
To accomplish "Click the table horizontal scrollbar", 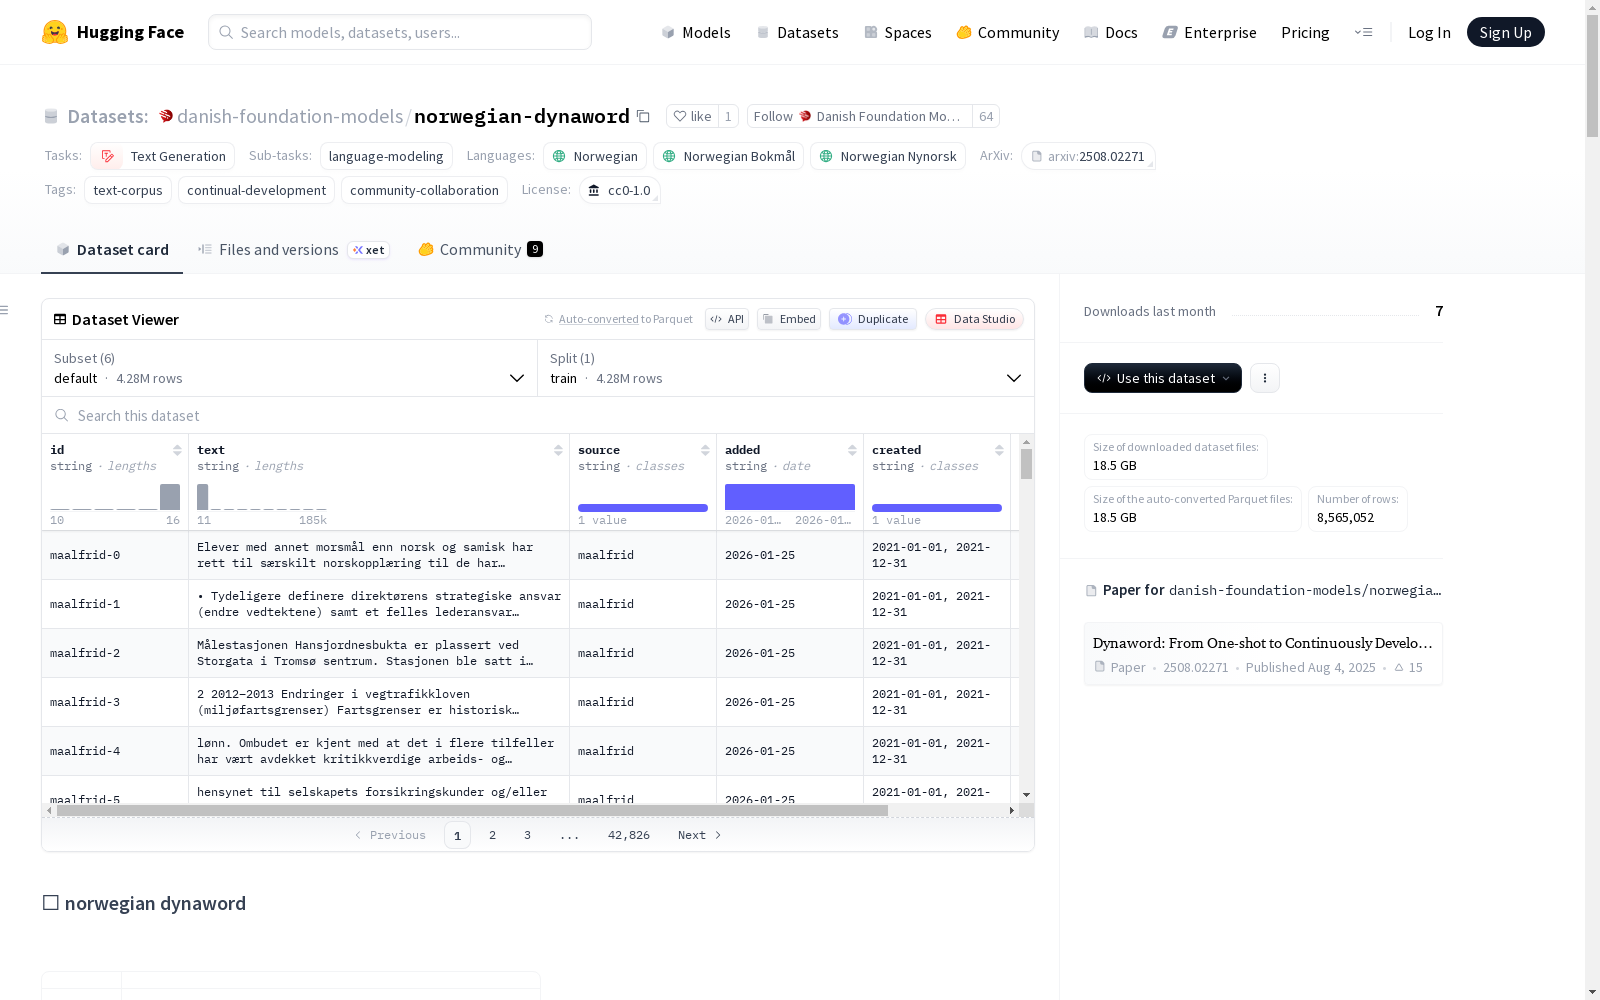I will (x=472, y=810).
